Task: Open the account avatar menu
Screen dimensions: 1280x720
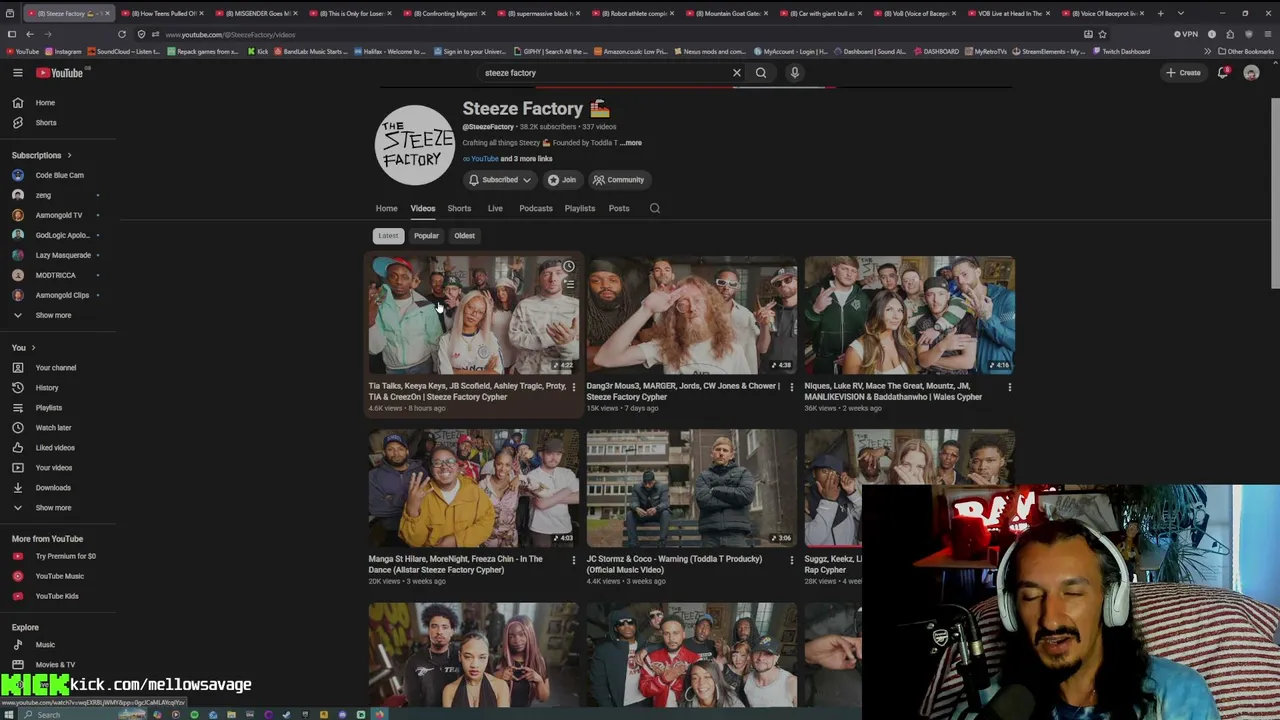Action: click(1251, 73)
